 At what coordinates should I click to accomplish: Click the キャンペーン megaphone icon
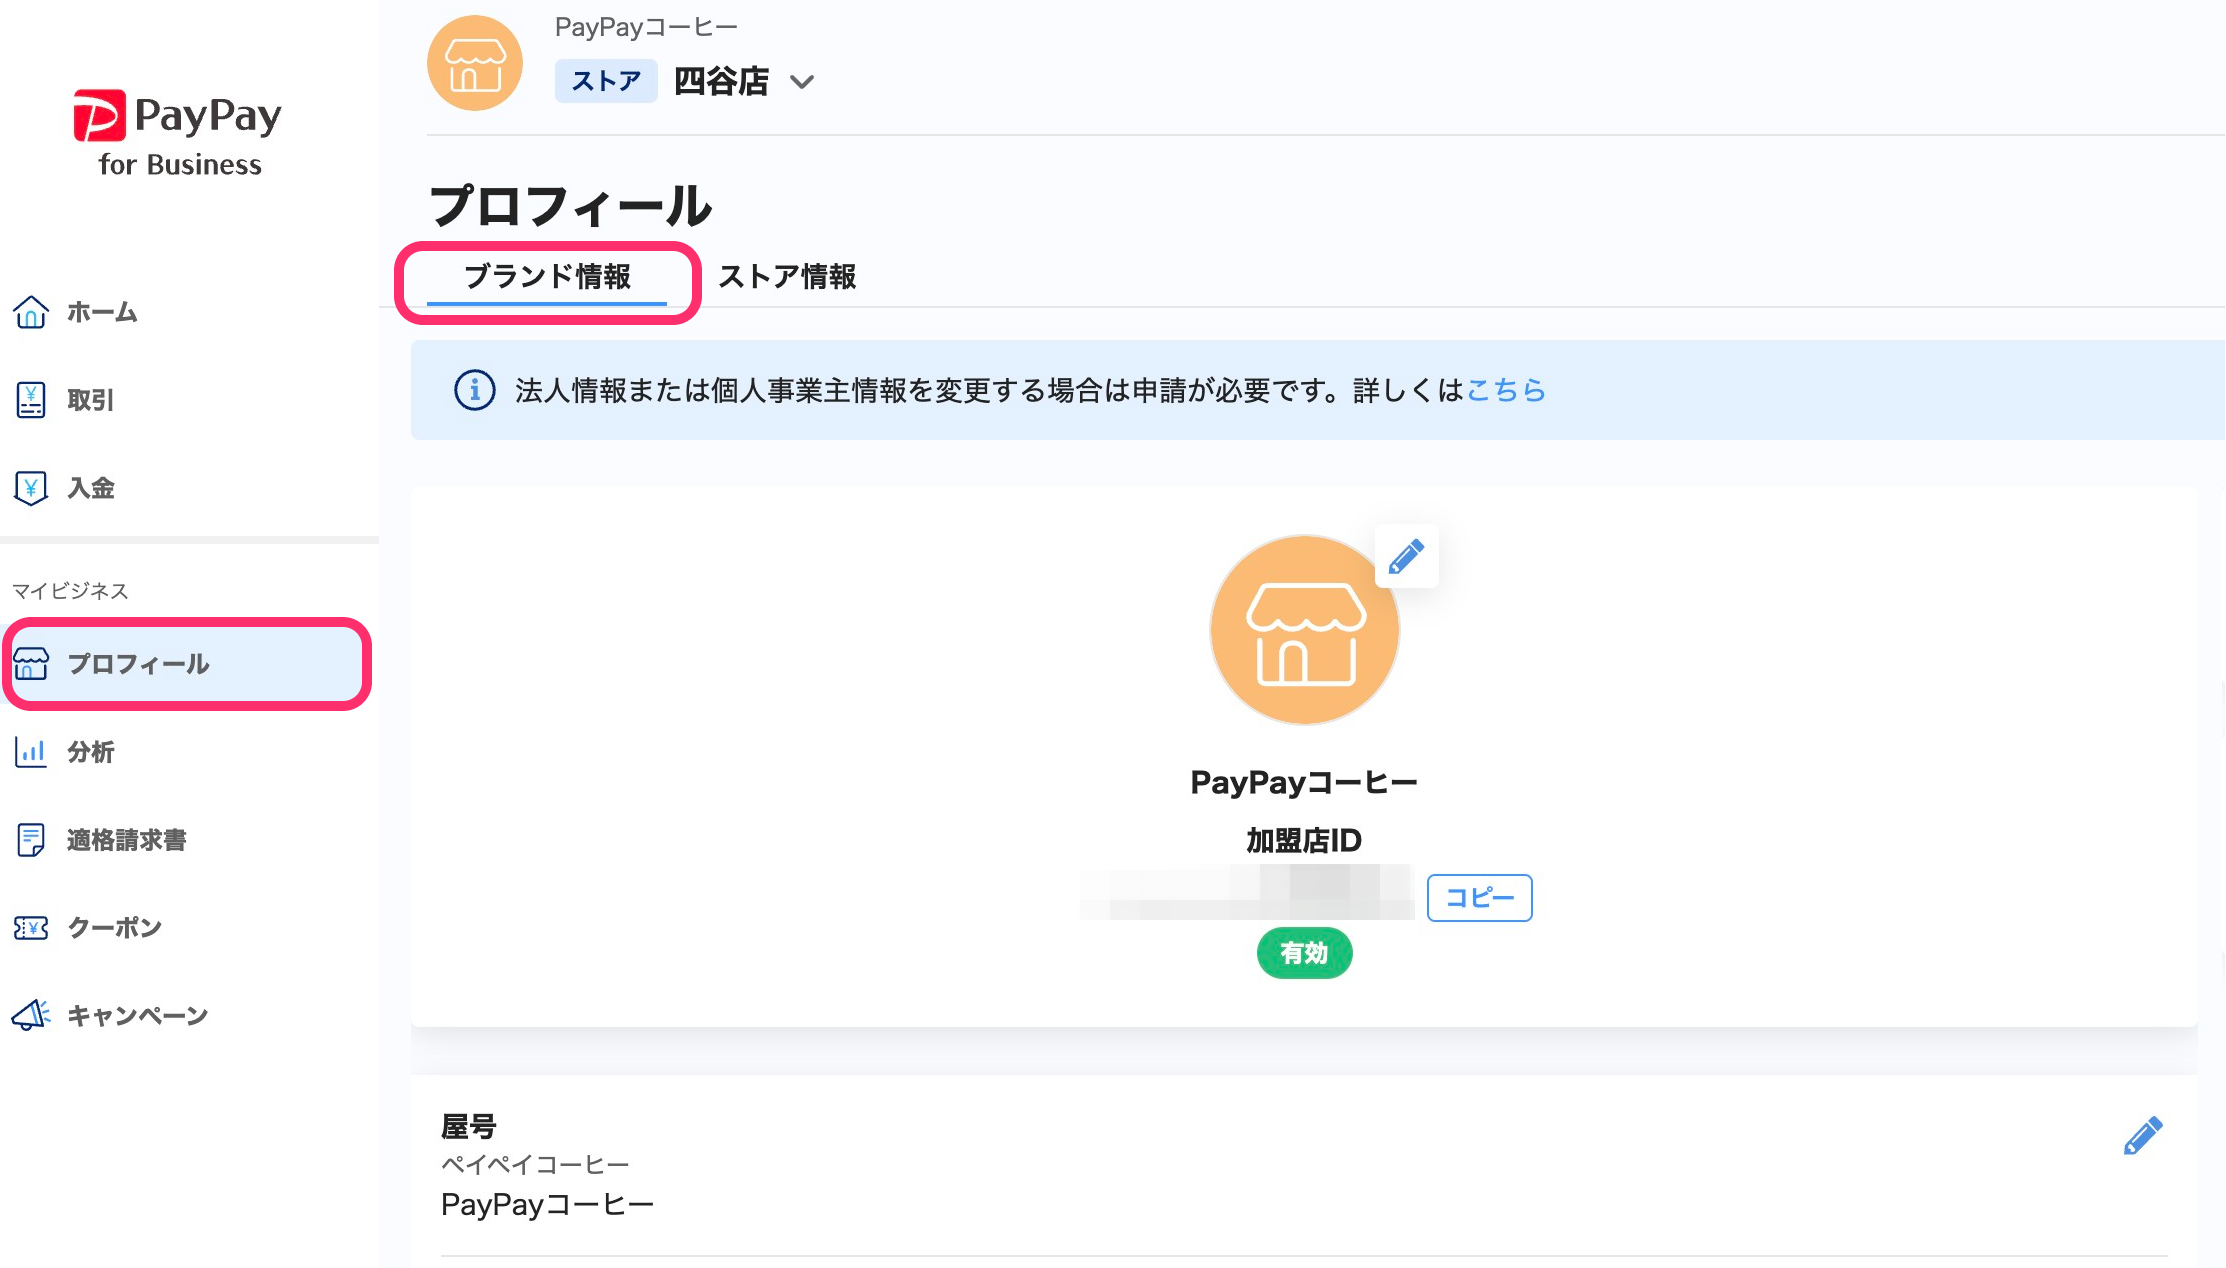point(31,1015)
